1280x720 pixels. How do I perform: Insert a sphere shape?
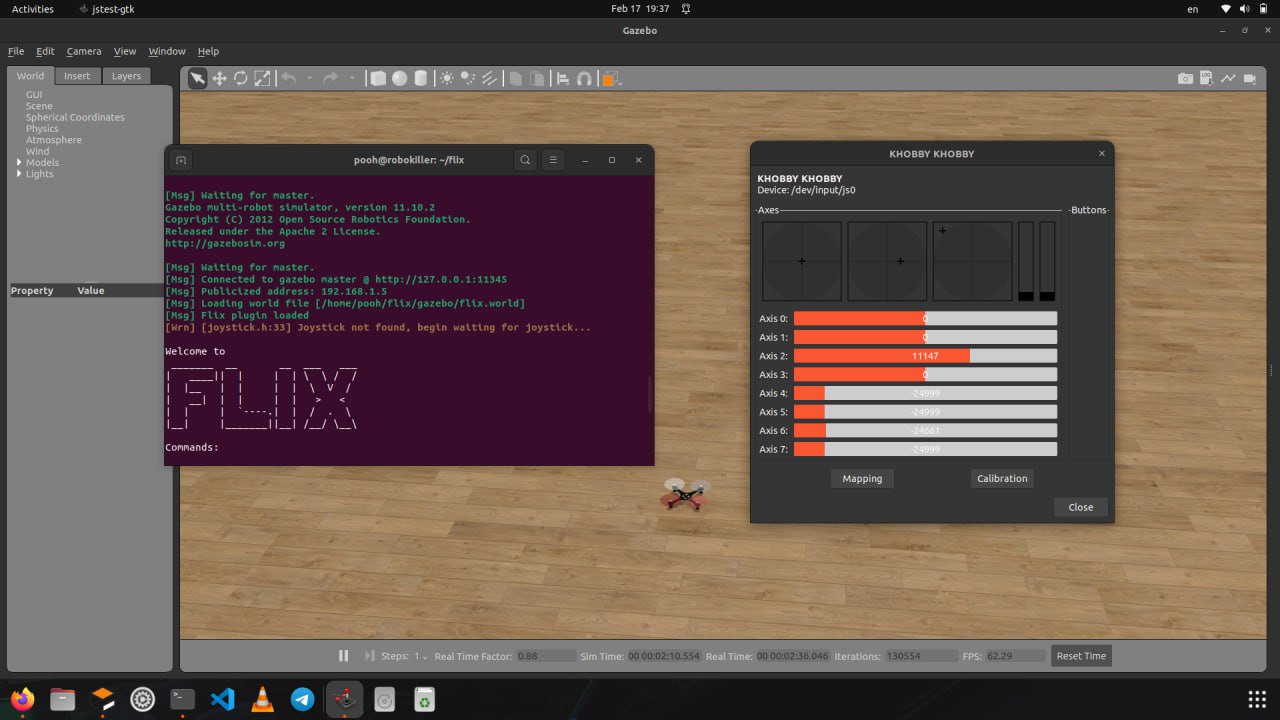(399, 78)
